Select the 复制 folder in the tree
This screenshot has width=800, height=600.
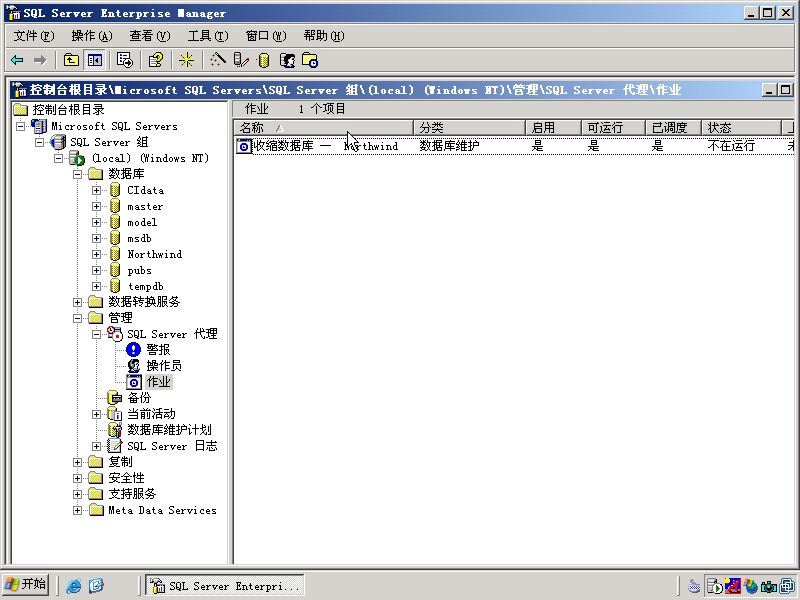(110, 462)
